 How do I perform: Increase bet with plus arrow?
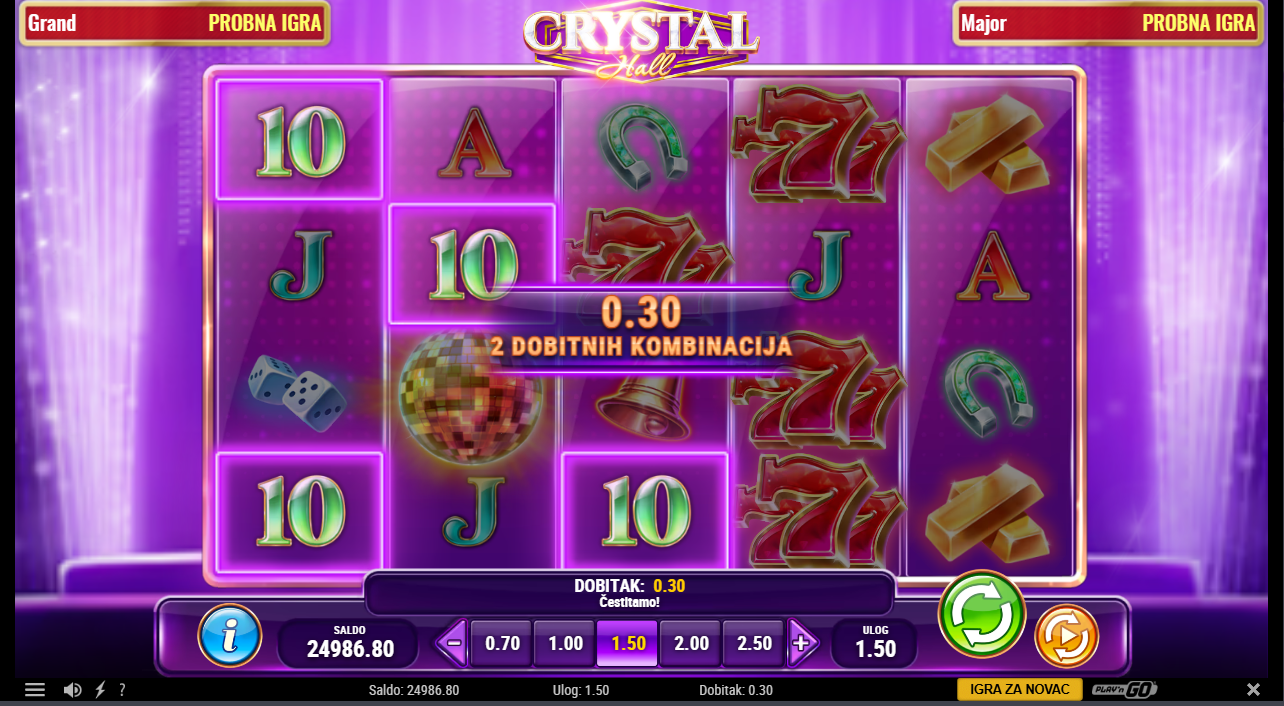click(801, 643)
